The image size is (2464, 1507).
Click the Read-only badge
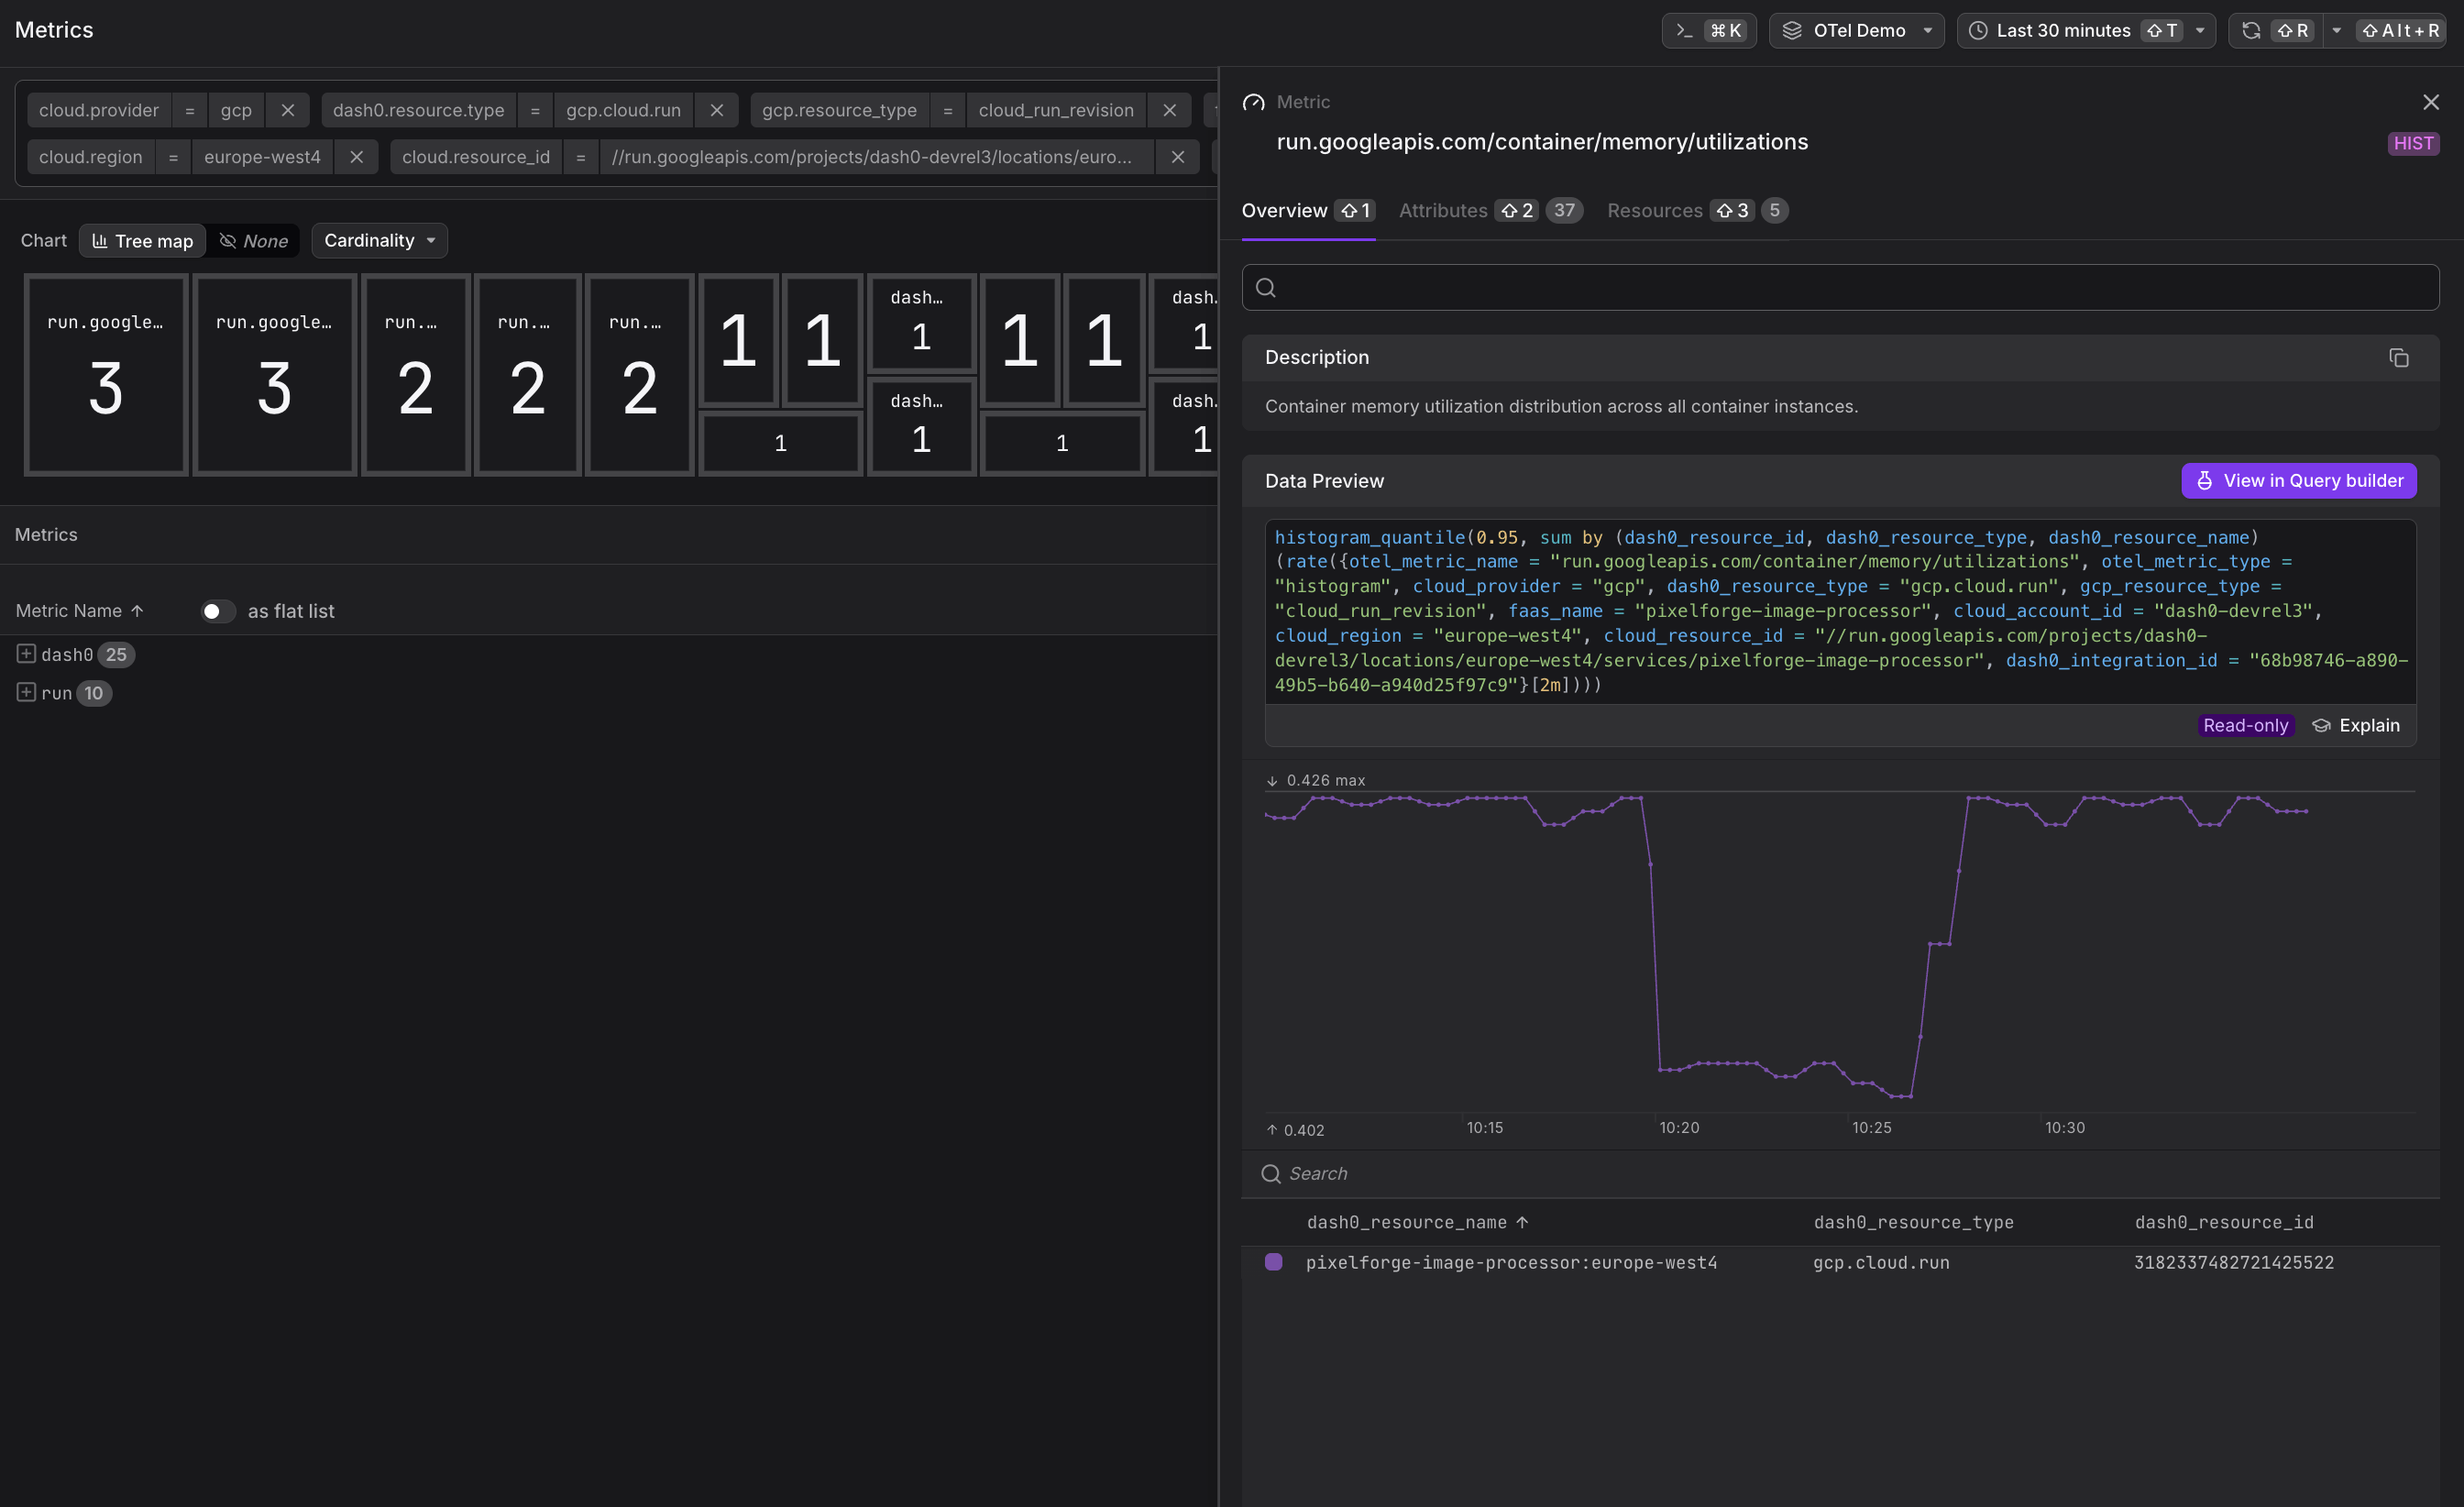point(2245,726)
